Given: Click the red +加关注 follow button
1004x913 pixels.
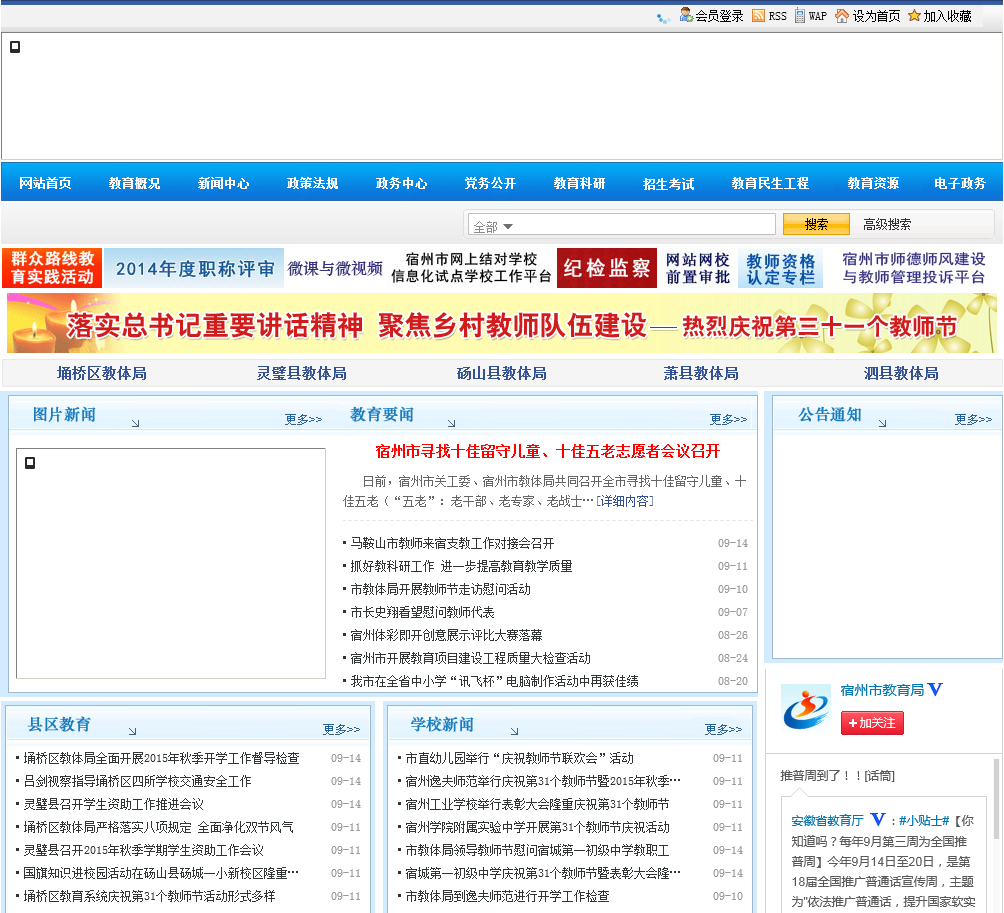Looking at the screenshot, I should pos(872,723).
